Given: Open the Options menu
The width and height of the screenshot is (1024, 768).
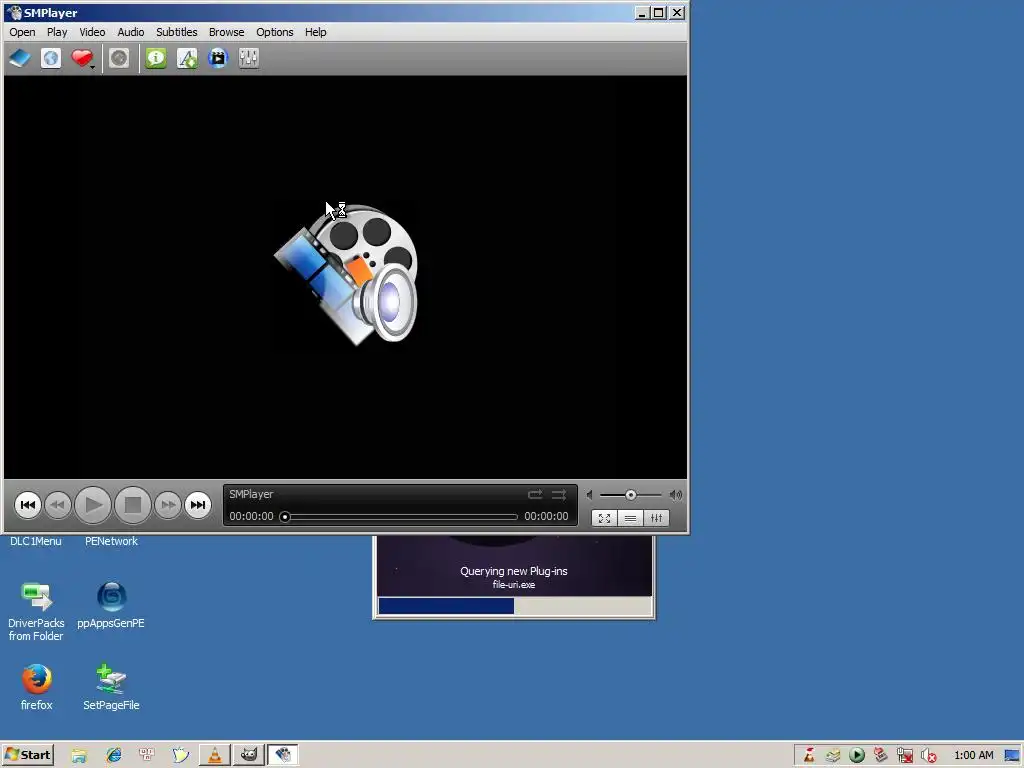Looking at the screenshot, I should [x=274, y=32].
